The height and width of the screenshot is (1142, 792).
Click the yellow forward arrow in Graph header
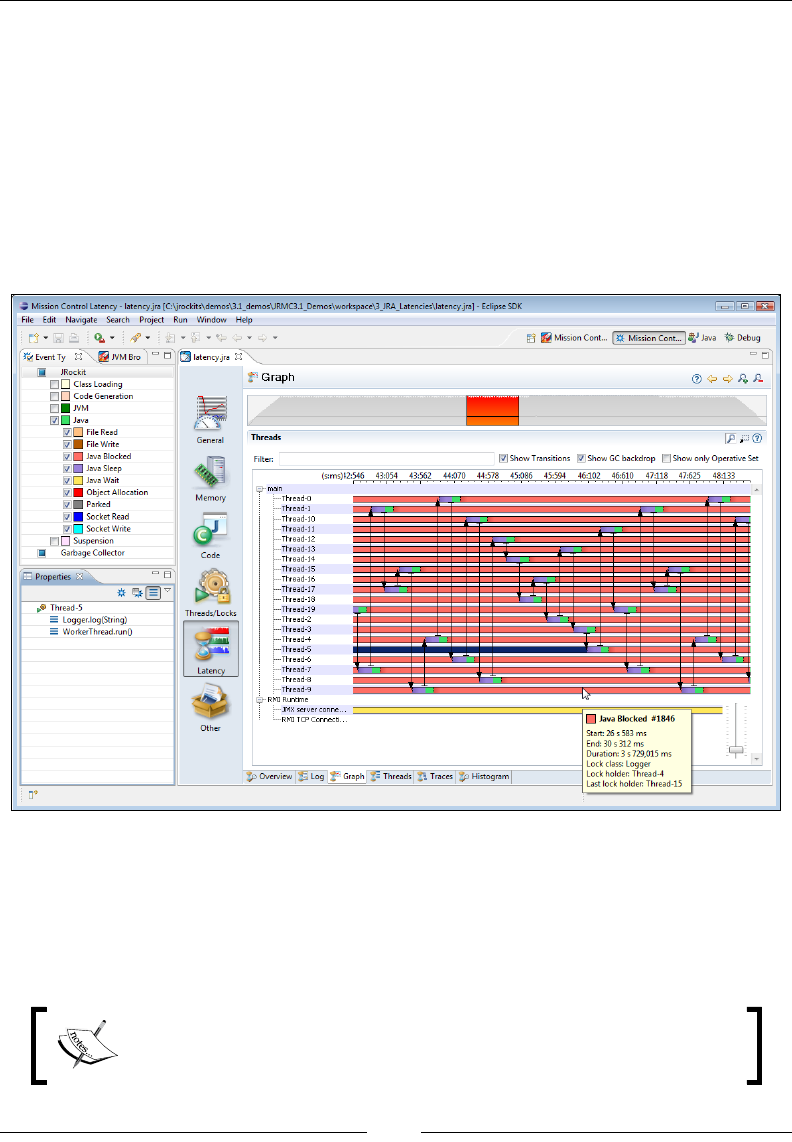[x=727, y=379]
